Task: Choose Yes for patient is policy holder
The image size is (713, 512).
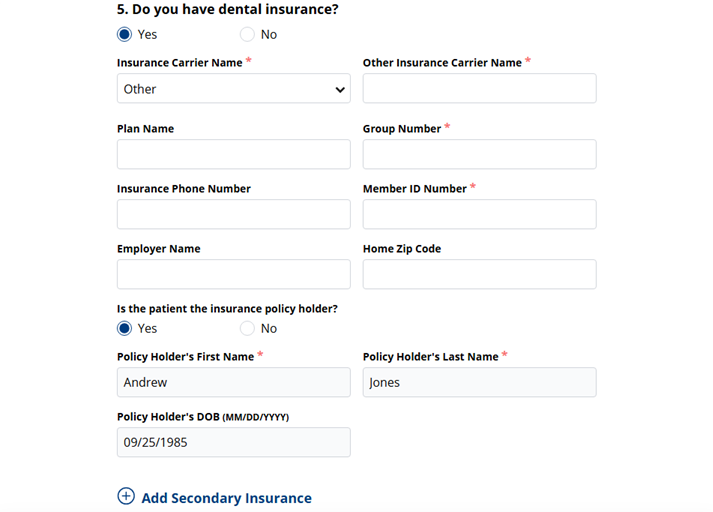Action: (125, 328)
